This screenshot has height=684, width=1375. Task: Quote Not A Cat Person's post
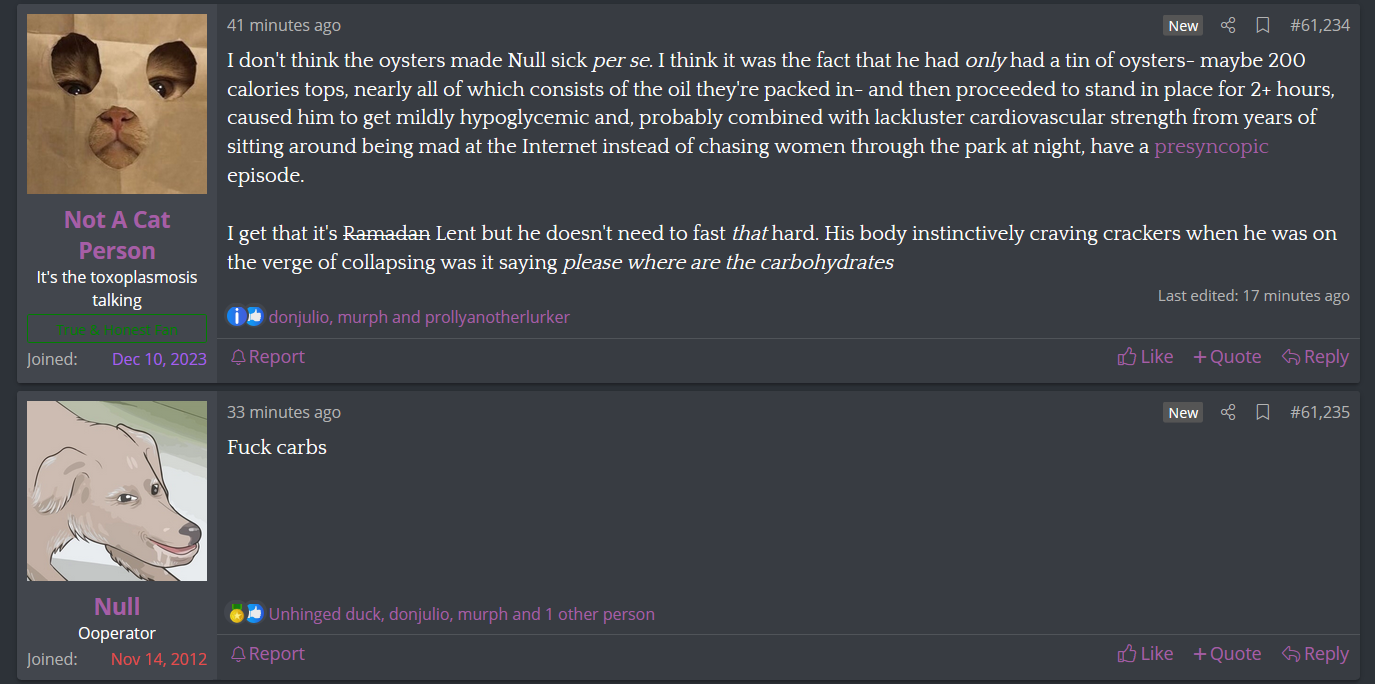[1227, 357]
